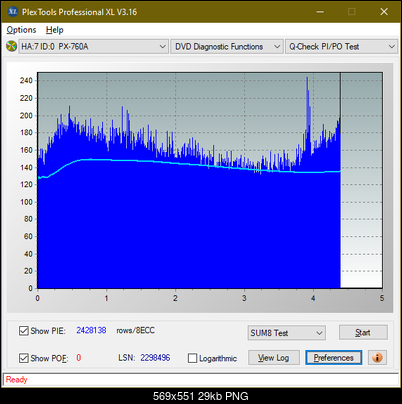The height and width of the screenshot is (404, 402).
Task: Expand the SUM8 Test dropdown
Action: 287,333
